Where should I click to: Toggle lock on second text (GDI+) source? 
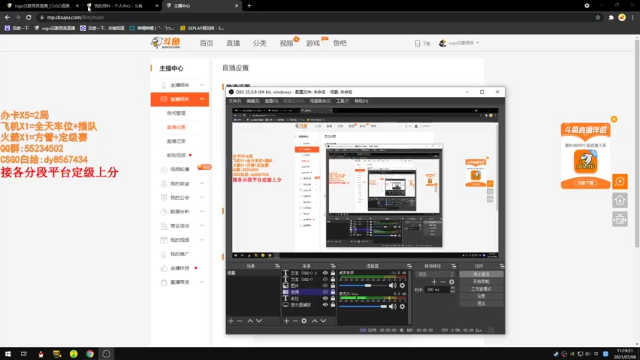(333, 279)
